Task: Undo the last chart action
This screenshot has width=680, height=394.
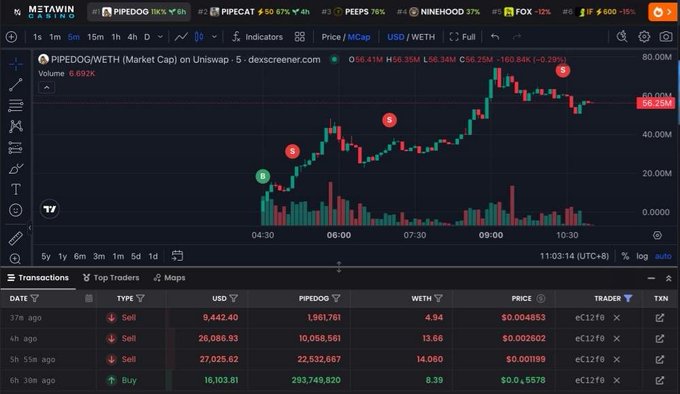Action: (495, 37)
